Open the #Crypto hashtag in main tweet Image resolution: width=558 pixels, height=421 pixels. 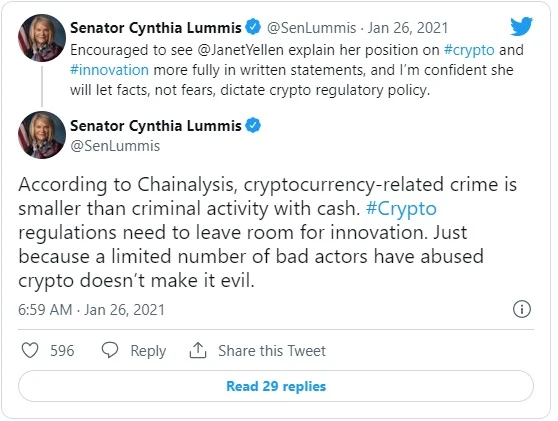pos(401,209)
